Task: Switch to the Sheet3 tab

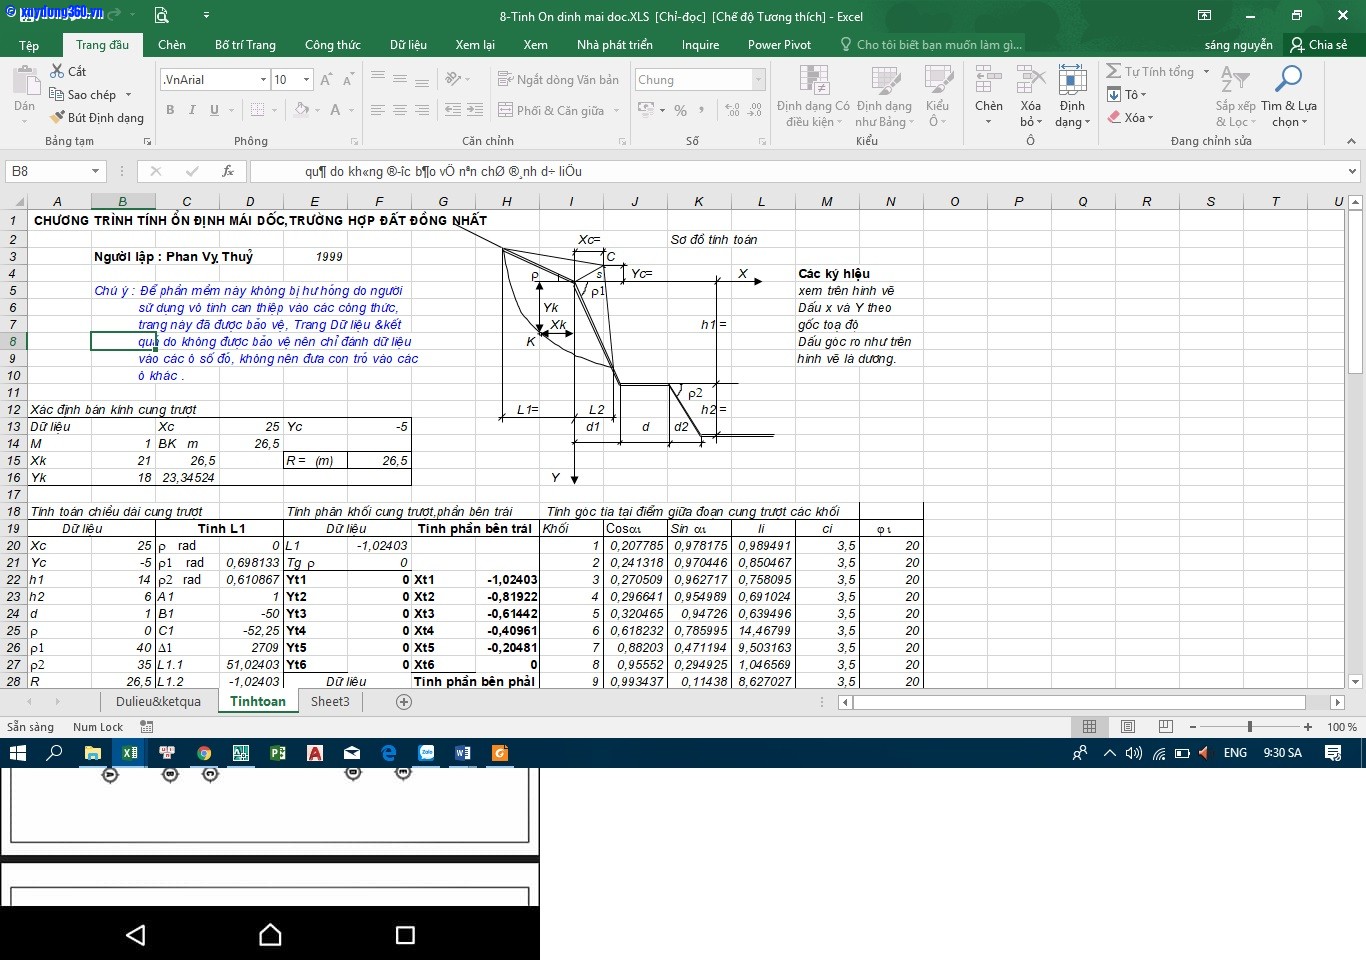Action: pos(330,702)
